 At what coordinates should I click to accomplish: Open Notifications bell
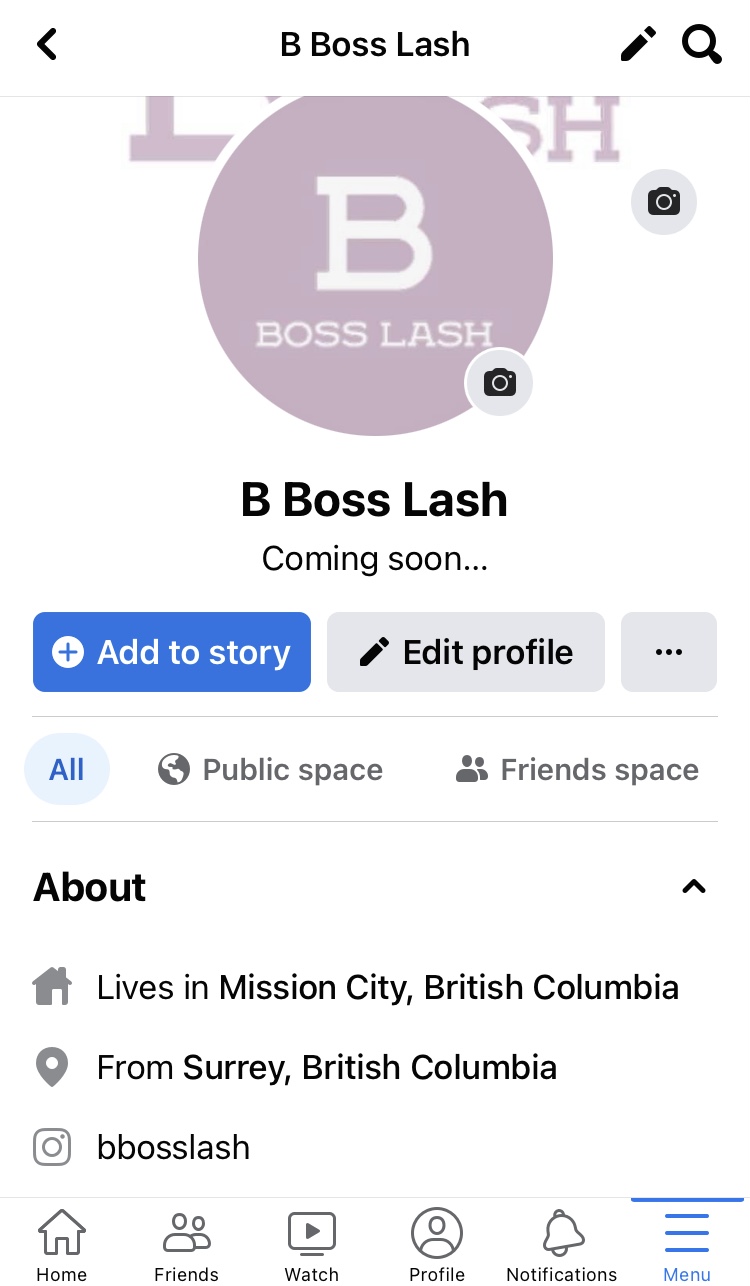pyautogui.click(x=562, y=1244)
